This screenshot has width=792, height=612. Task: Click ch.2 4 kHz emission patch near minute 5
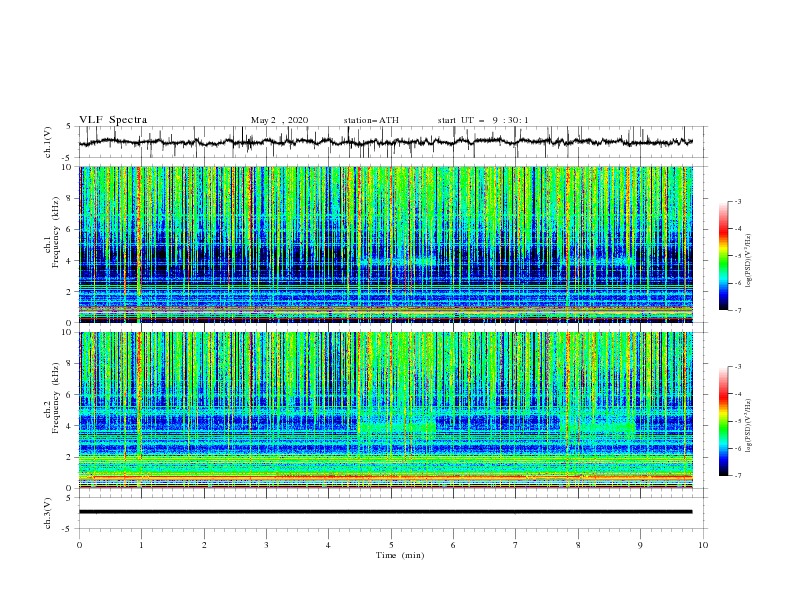(398, 426)
